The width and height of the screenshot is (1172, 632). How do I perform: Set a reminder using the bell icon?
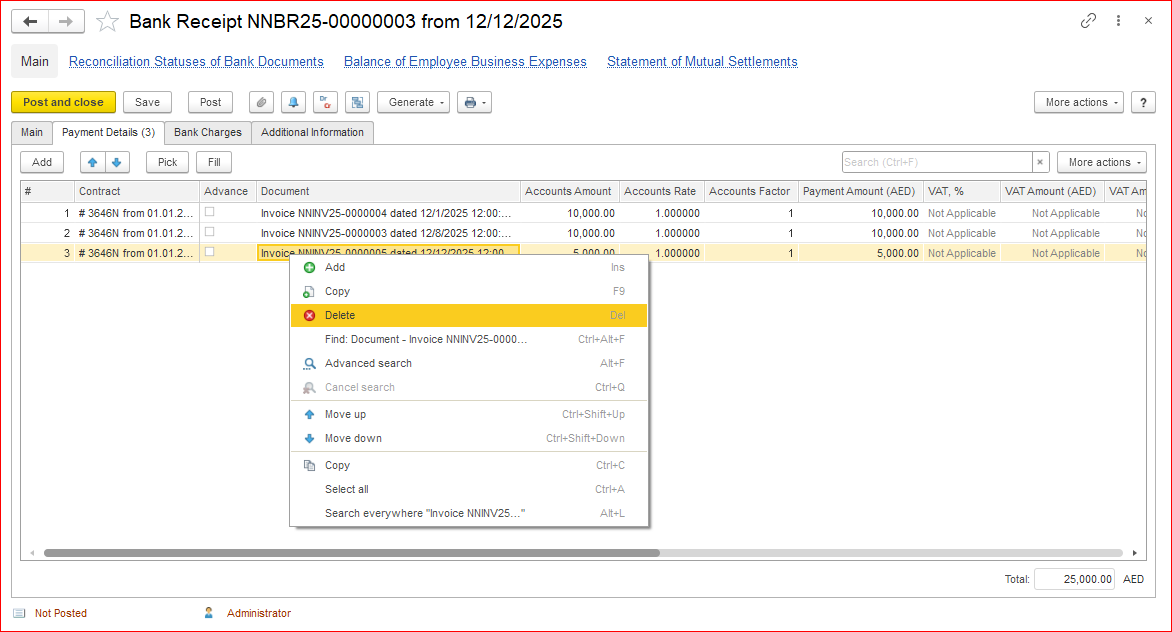(x=293, y=102)
